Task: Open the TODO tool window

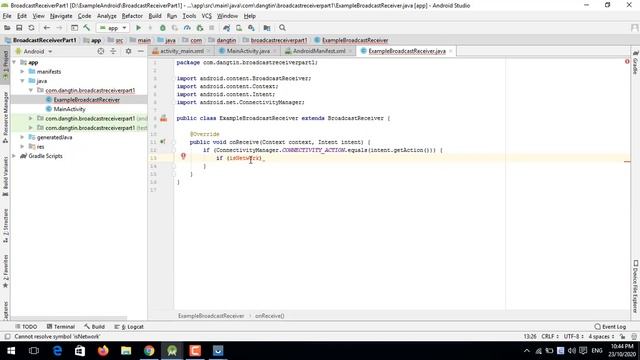Action: pos(26,327)
